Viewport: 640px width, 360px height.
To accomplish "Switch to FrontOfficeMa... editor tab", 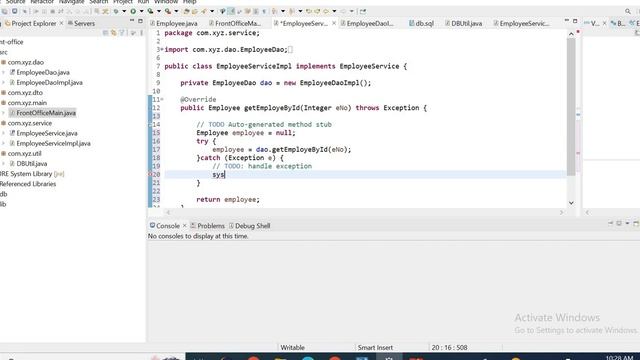I will [x=235, y=23].
